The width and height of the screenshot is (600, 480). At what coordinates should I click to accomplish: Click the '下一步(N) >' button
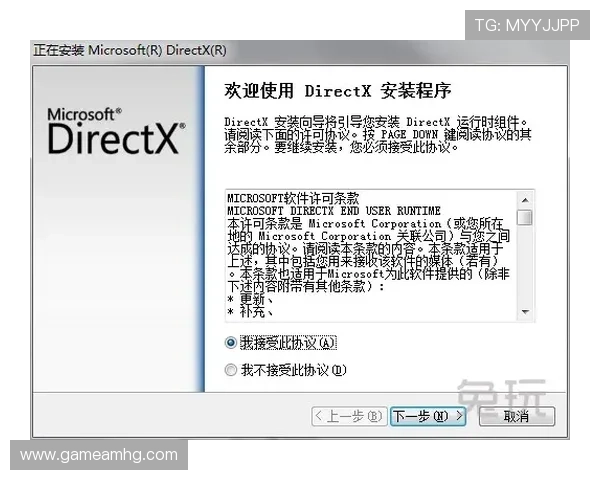pos(428,416)
